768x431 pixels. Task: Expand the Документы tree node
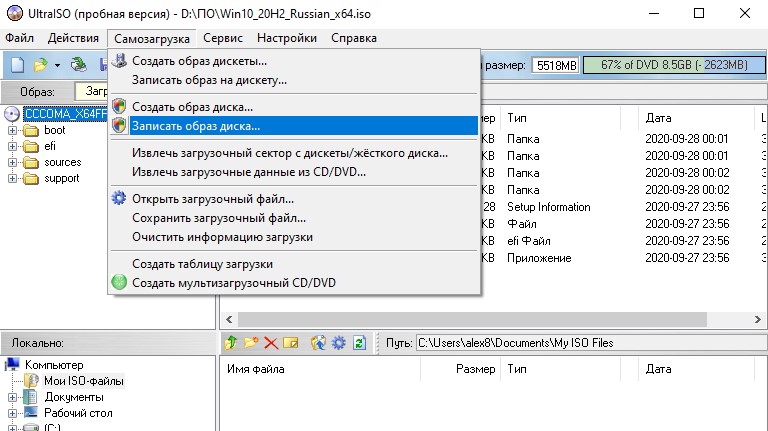point(12,397)
